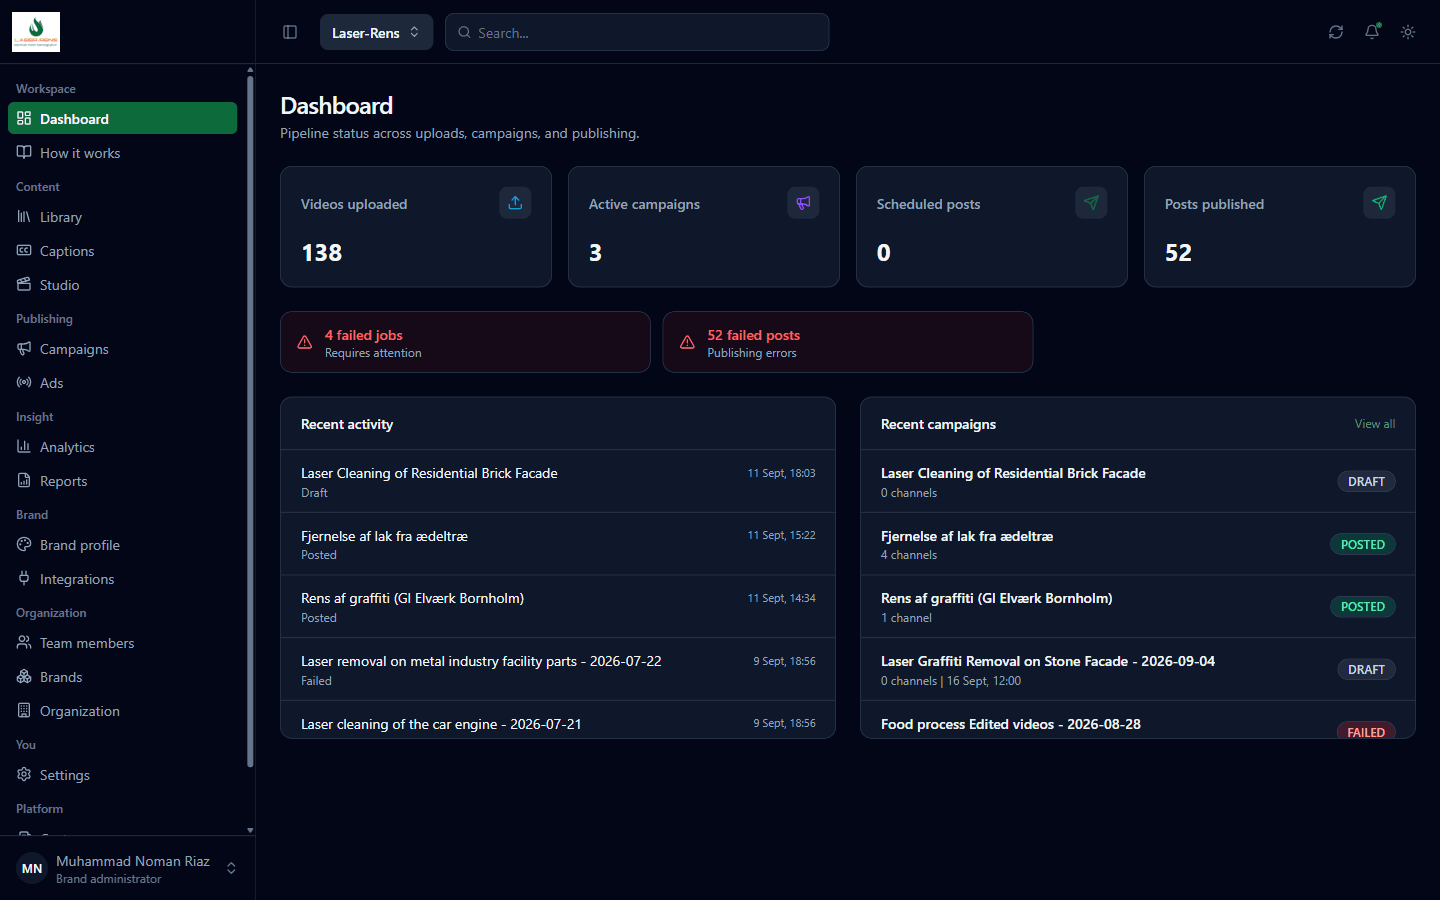The image size is (1440, 900).
Task: Open the 4 failed jobs alert
Action: (x=465, y=342)
